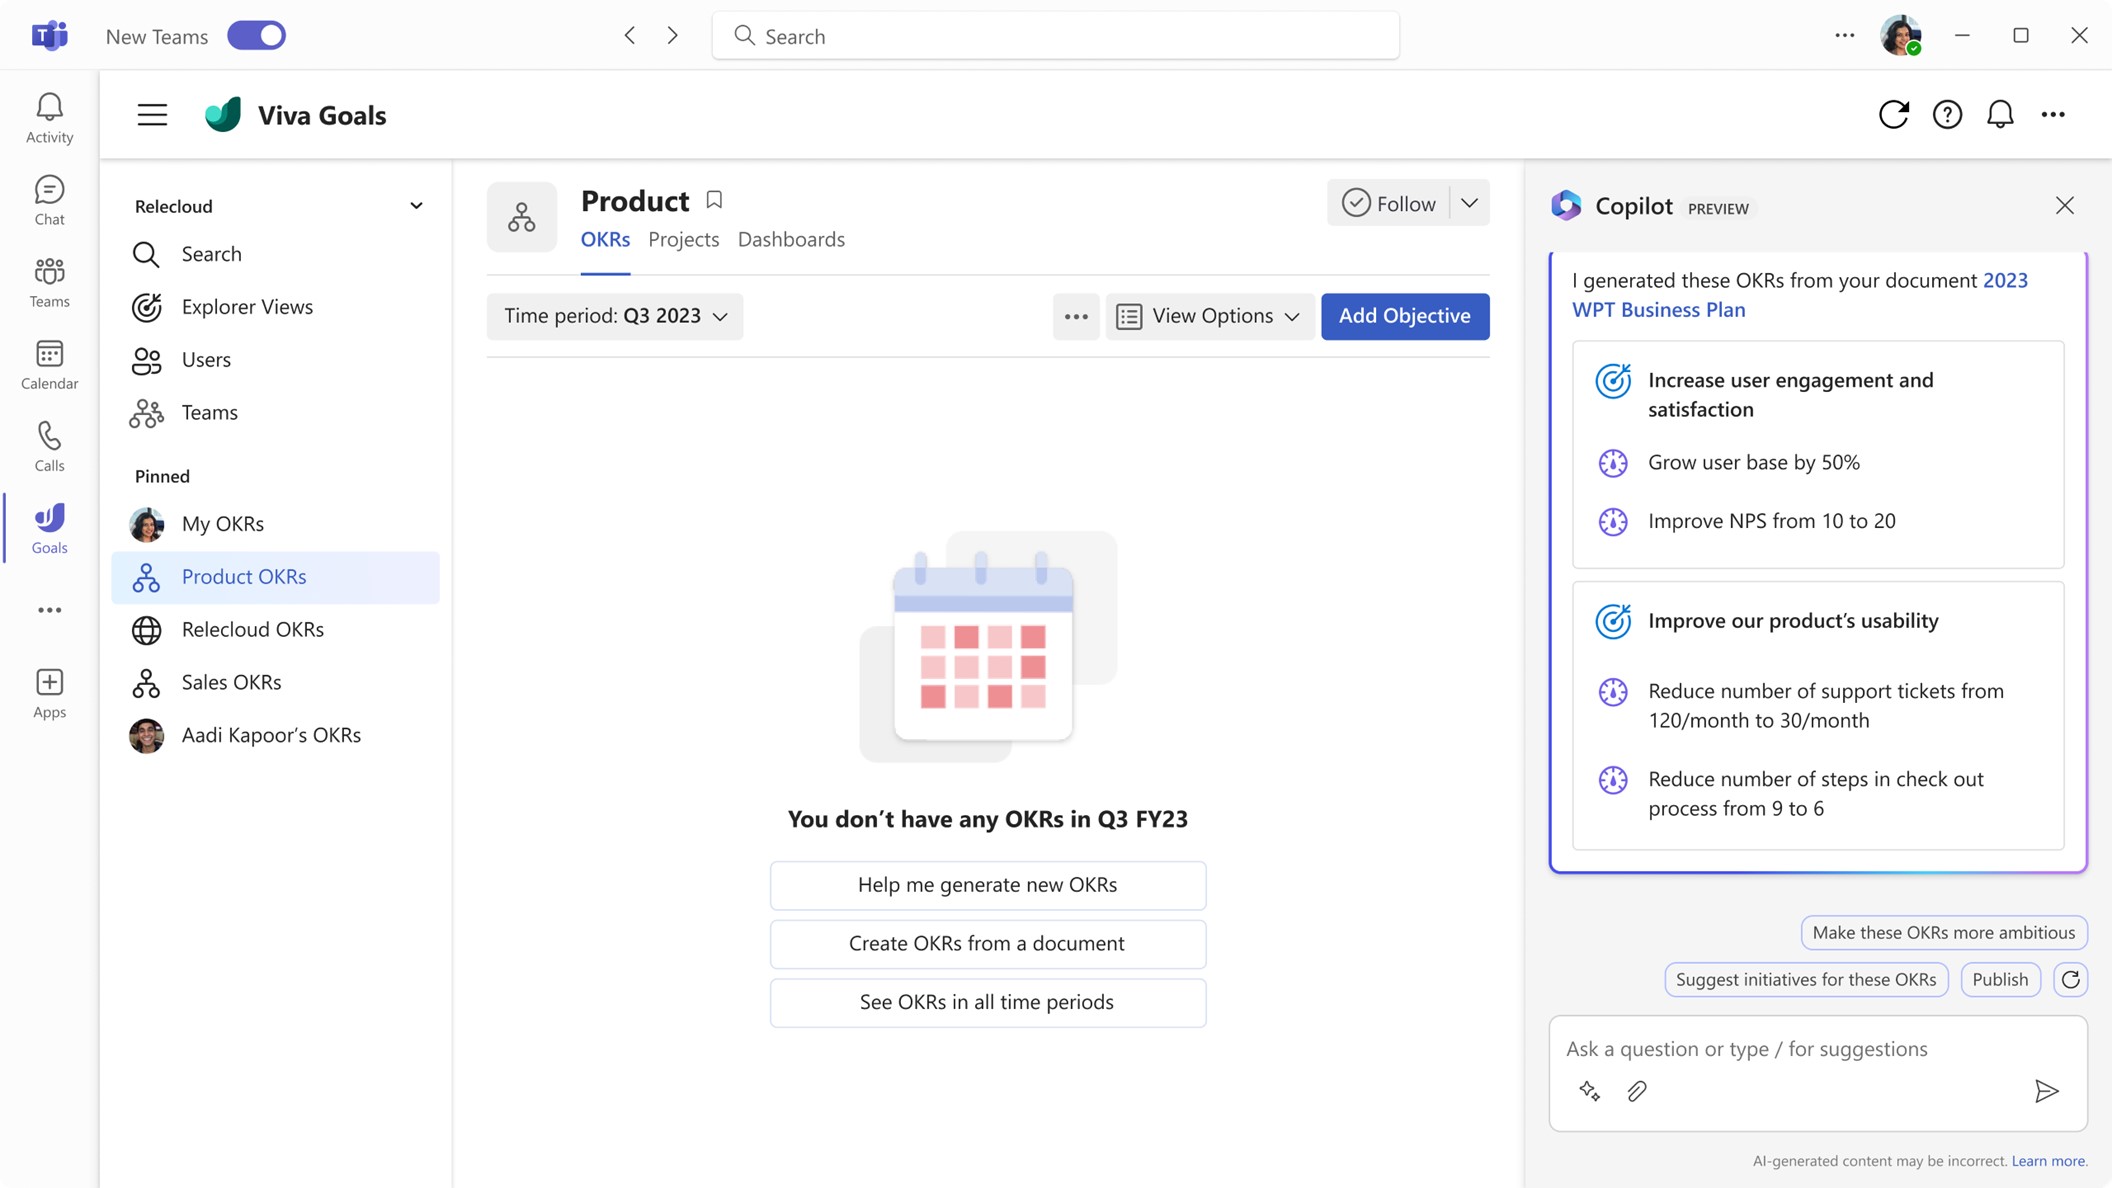The height and width of the screenshot is (1188, 2112).
Task: Collapse the Relecloud organization section
Action: [417, 205]
